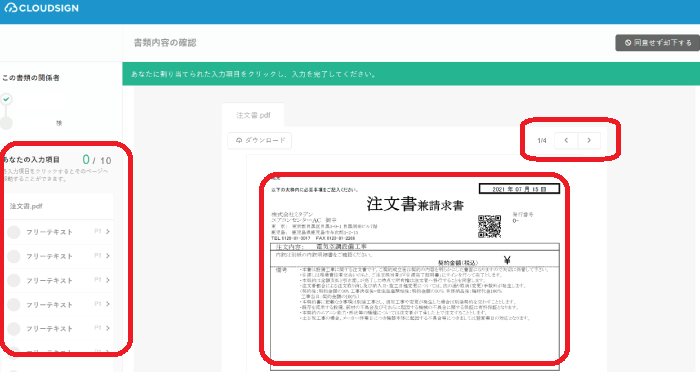Click the CloudSign logo in header
This screenshot has width=700, height=372.
[42, 8]
